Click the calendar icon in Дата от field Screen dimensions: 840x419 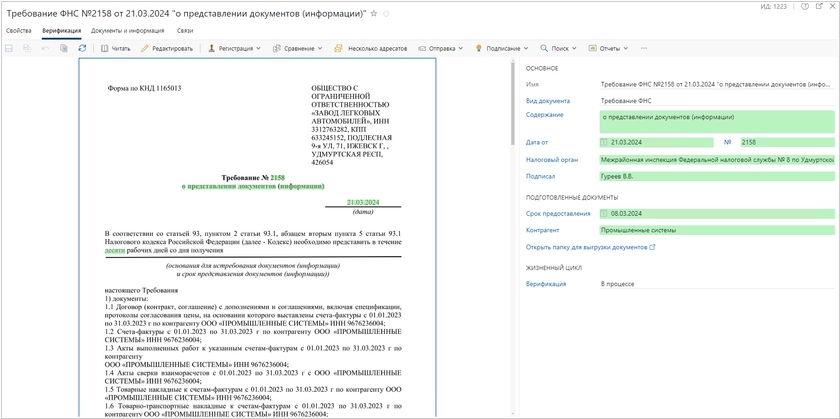(606, 142)
